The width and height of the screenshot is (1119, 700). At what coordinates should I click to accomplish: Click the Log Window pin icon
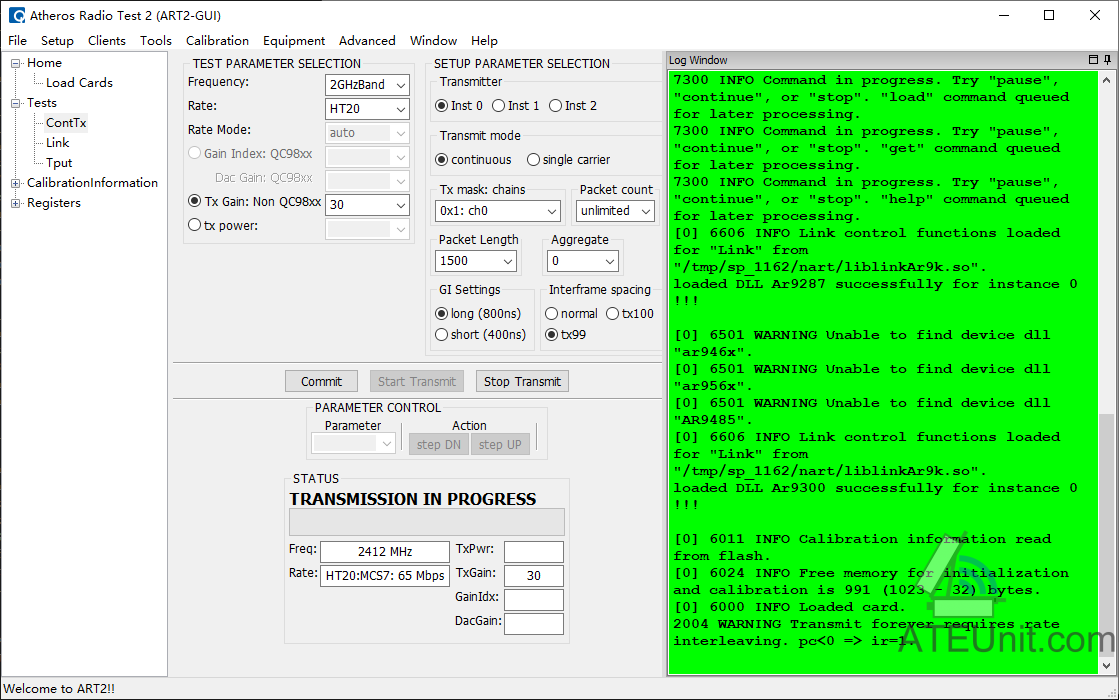coord(1108,60)
